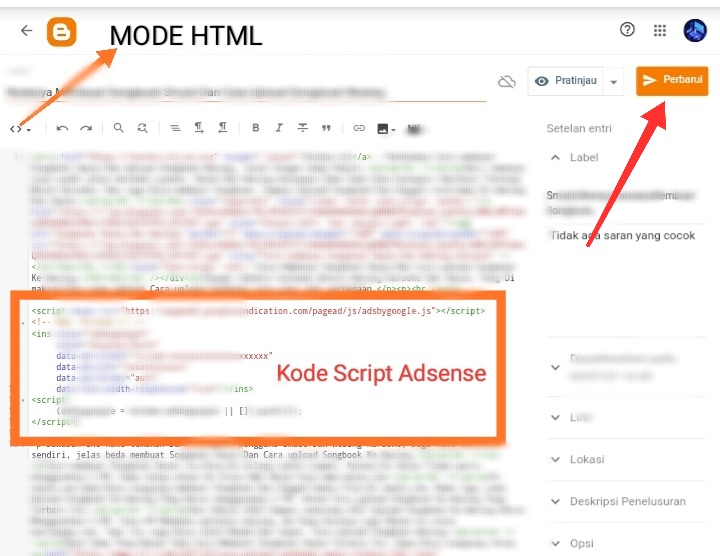This screenshot has width=720, height=556.
Task: Click the adsbygoogle.js script line
Action: tap(258, 311)
